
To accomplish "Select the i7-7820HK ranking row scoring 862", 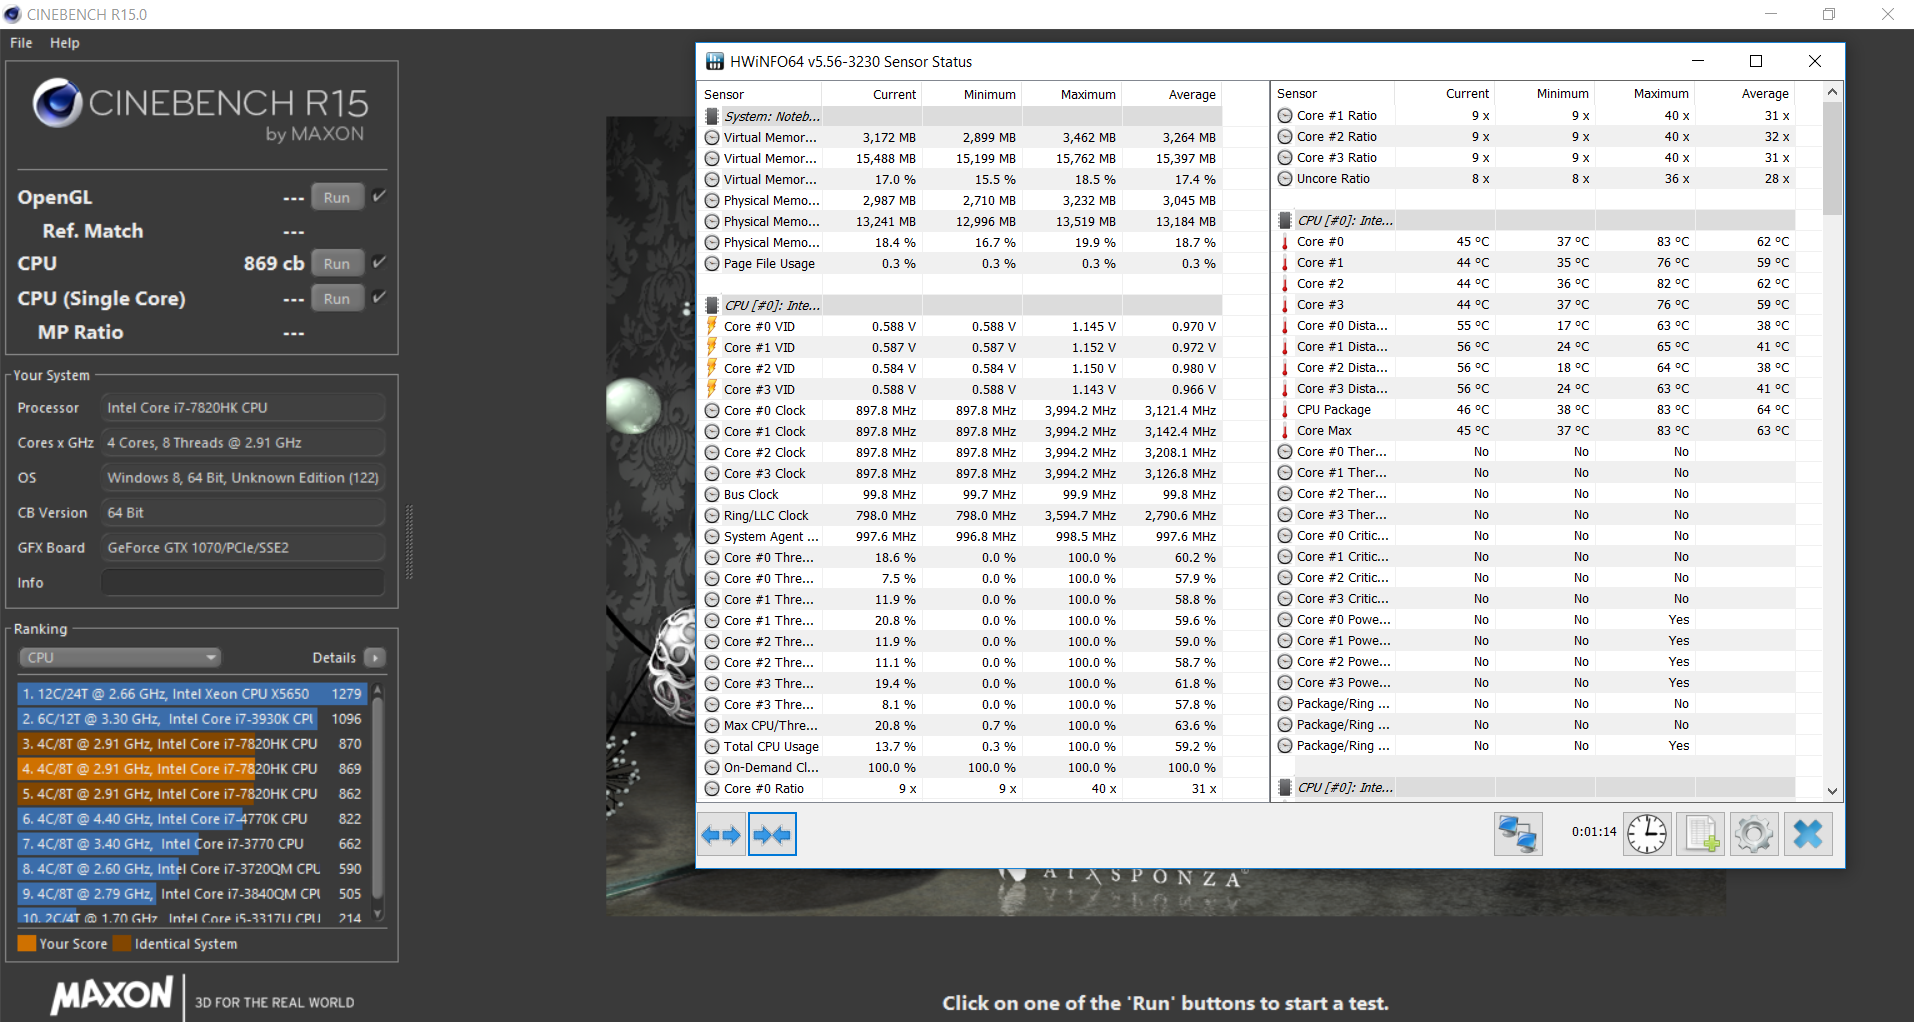I will coord(193,794).
